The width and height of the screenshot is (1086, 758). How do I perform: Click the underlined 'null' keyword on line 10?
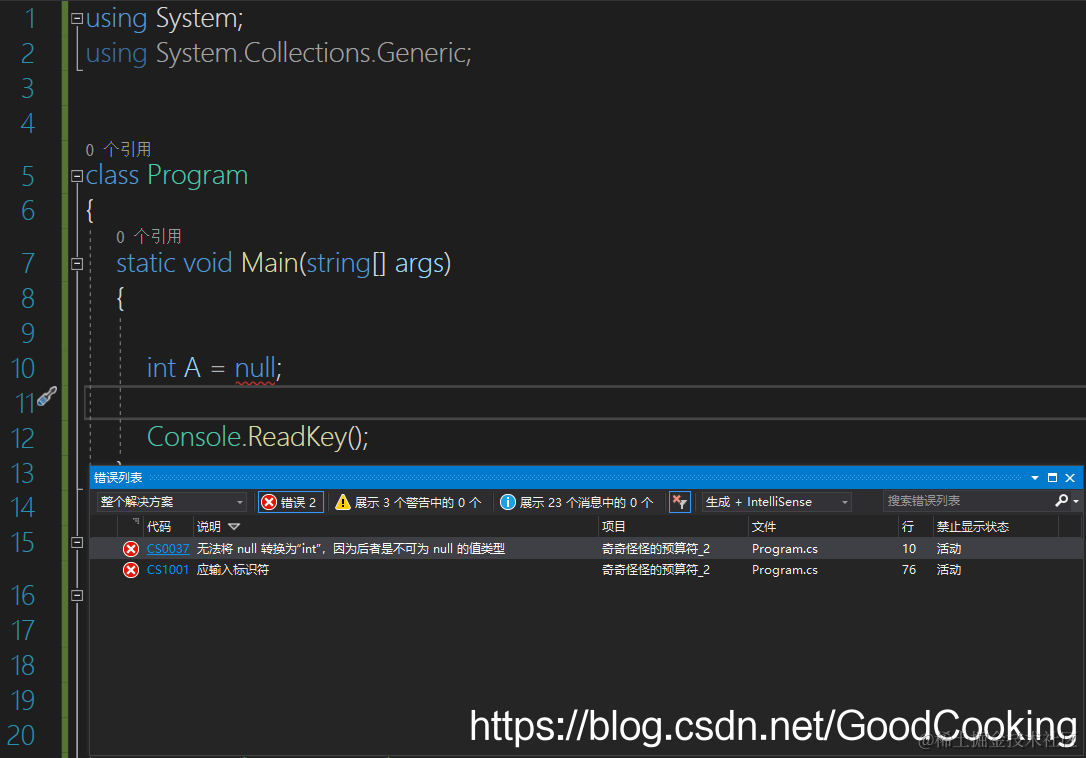pos(255,368)
